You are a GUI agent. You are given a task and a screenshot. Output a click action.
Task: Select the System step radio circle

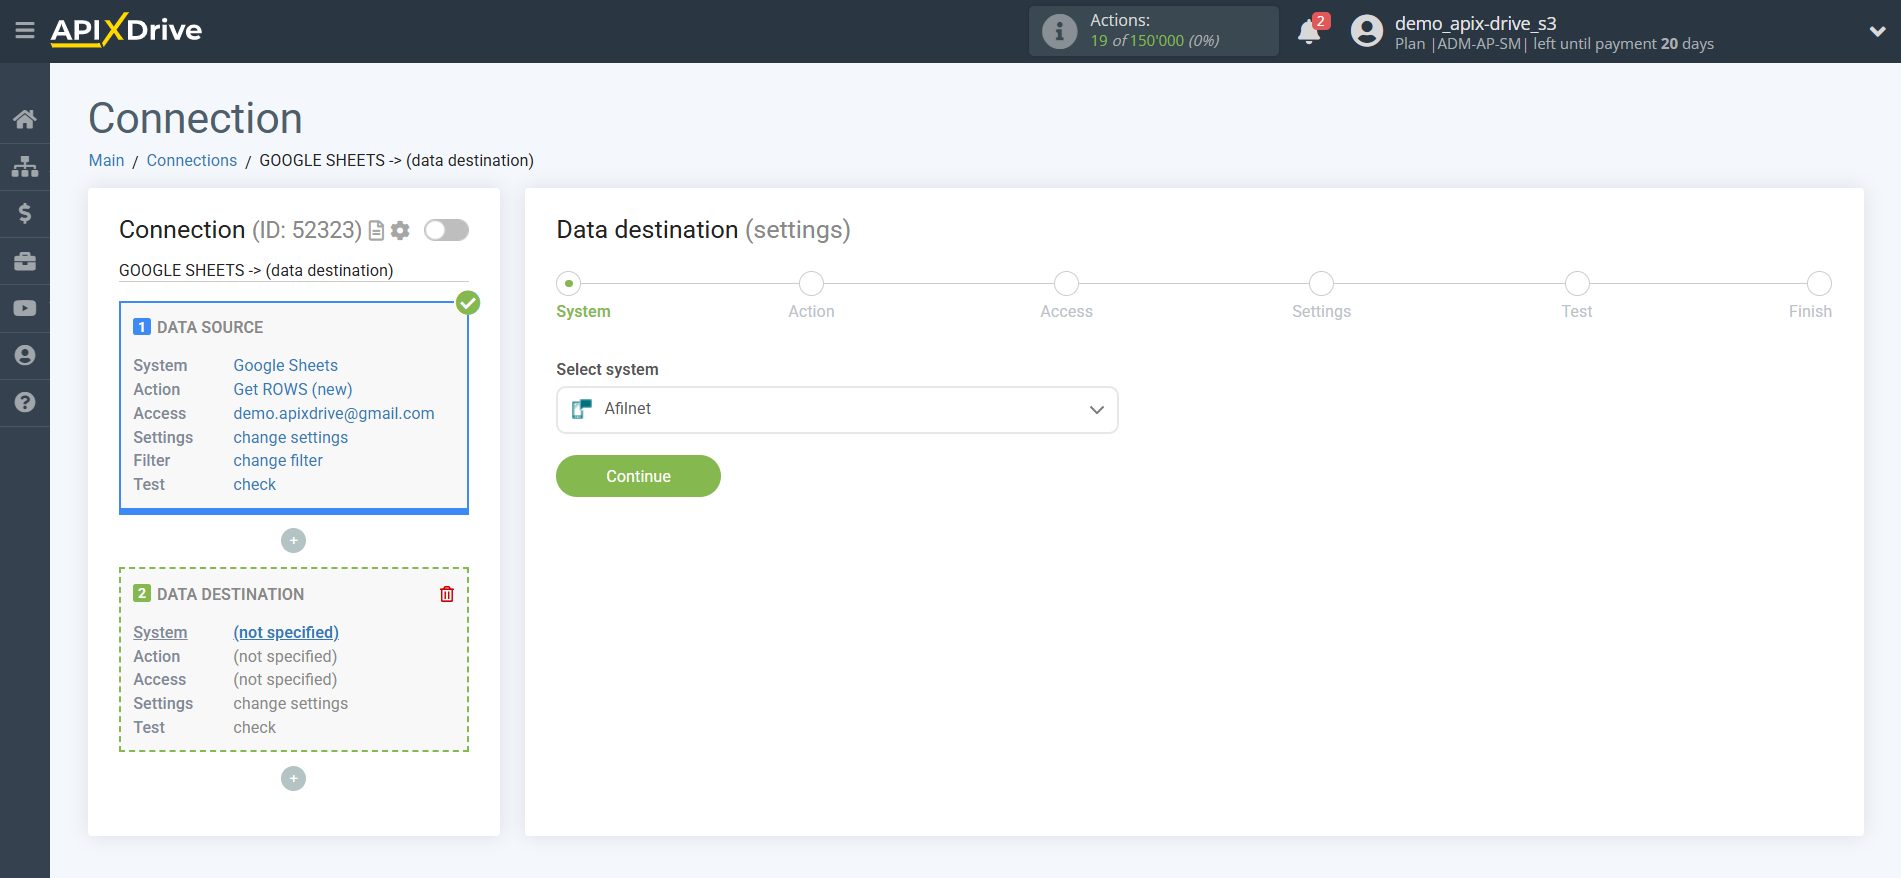pos(569,284)
